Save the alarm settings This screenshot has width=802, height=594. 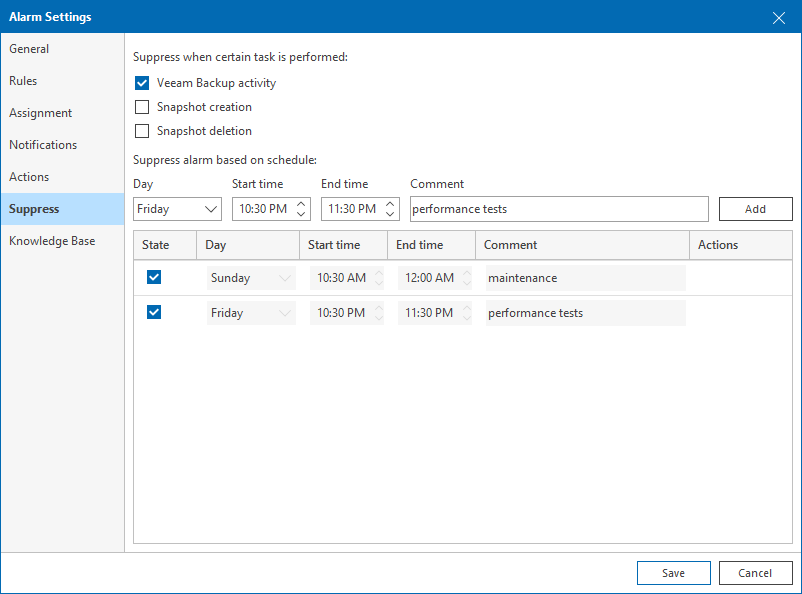pyautogui.click(x=673, y=573)
